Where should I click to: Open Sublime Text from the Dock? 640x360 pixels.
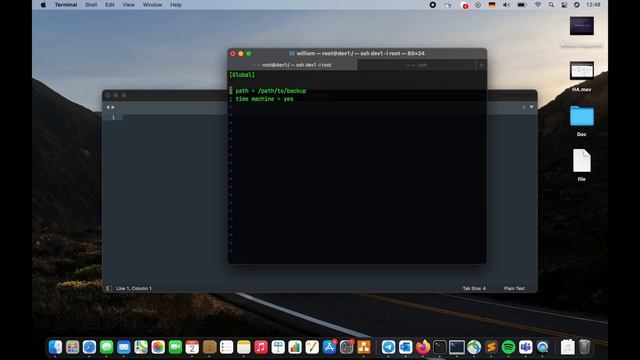[491, 347]
